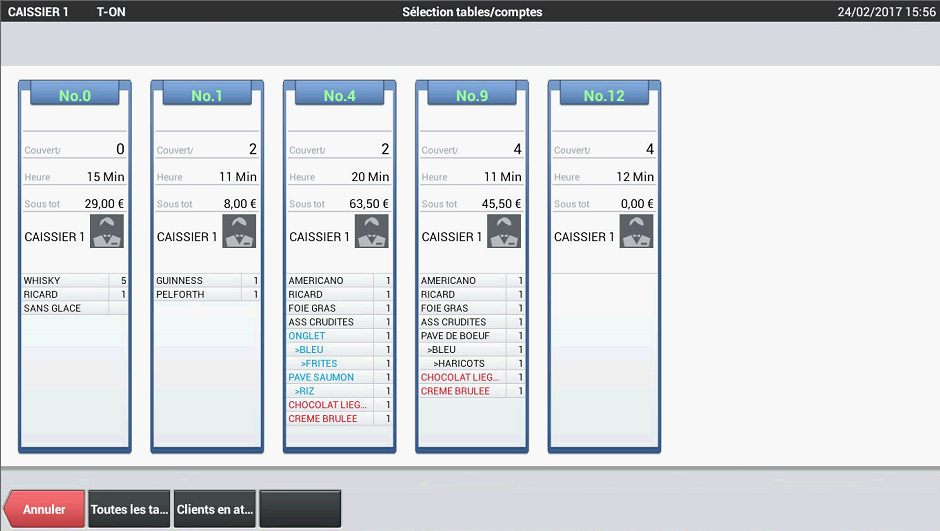Image resolution: width=940 pixels, height=531 pixels.
Task: Click CAISSIER 1 label in top bar
Action: coord(38,12)
